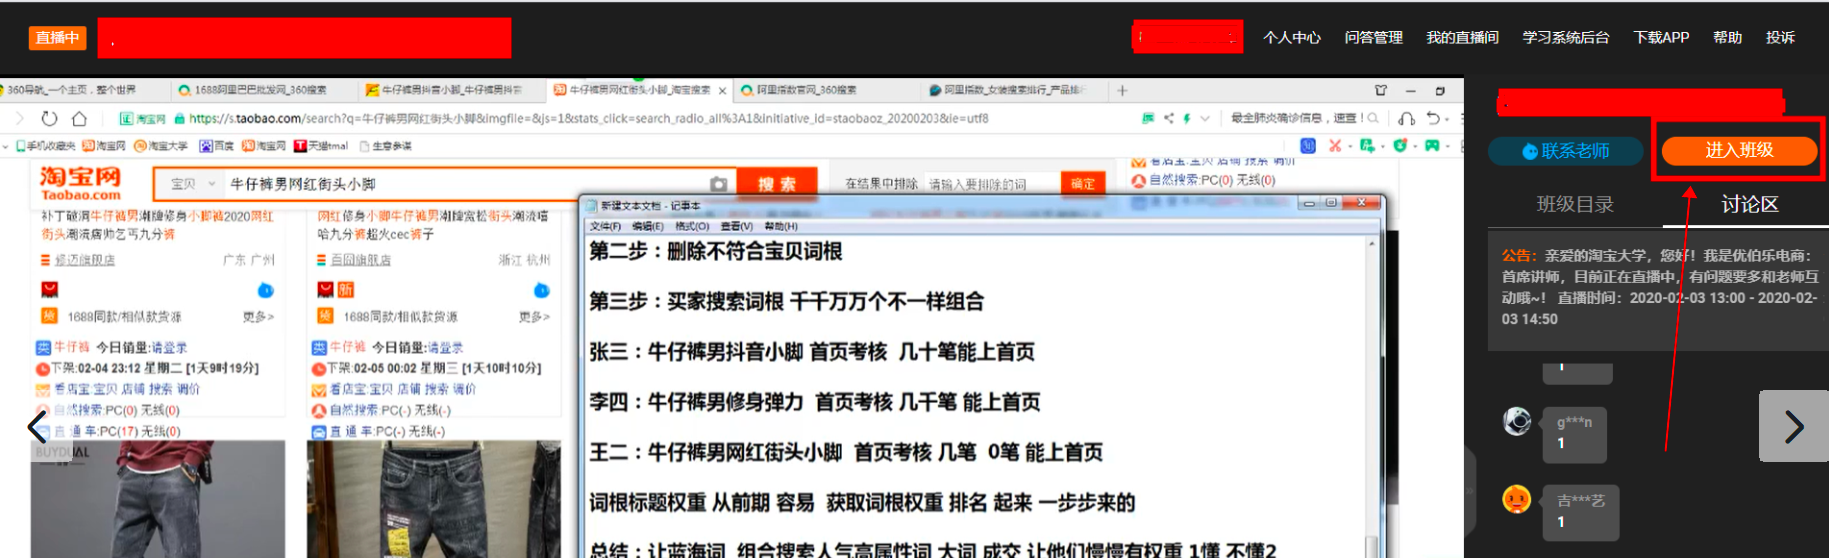Expand the dropdown beside the lightning icon
The height and width of the screenshot is (558, 1829).
click(x=1205, y=118)
